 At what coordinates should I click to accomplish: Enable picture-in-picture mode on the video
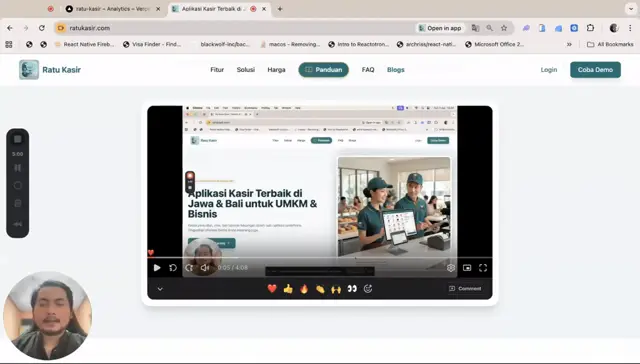click(x=467, y=268)
